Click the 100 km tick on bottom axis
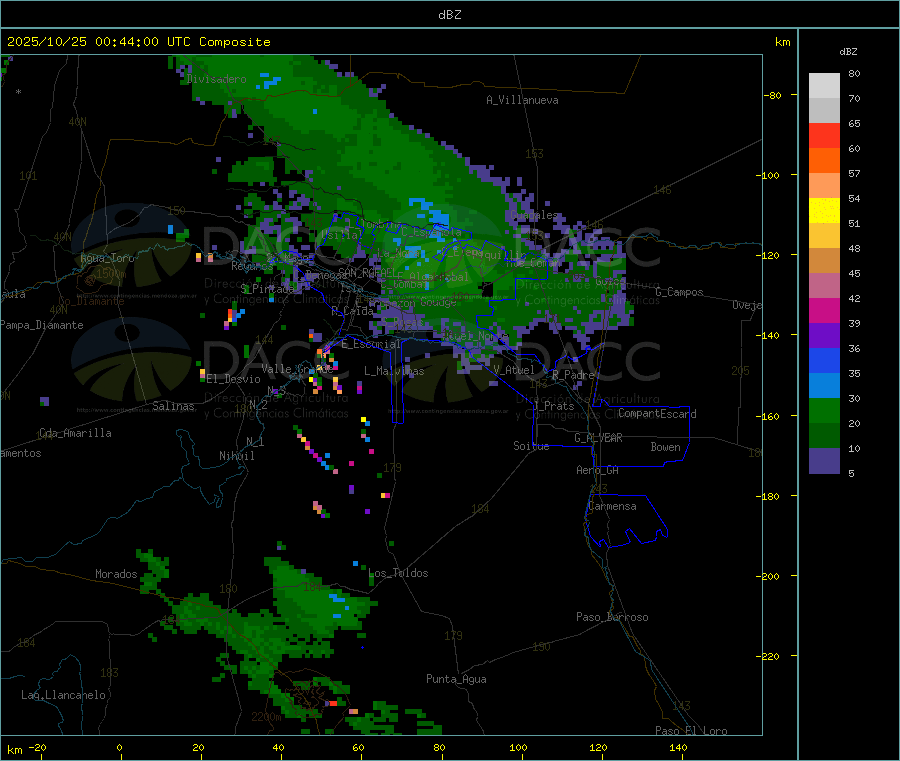 pyautogui.click(x=518, y=747)
